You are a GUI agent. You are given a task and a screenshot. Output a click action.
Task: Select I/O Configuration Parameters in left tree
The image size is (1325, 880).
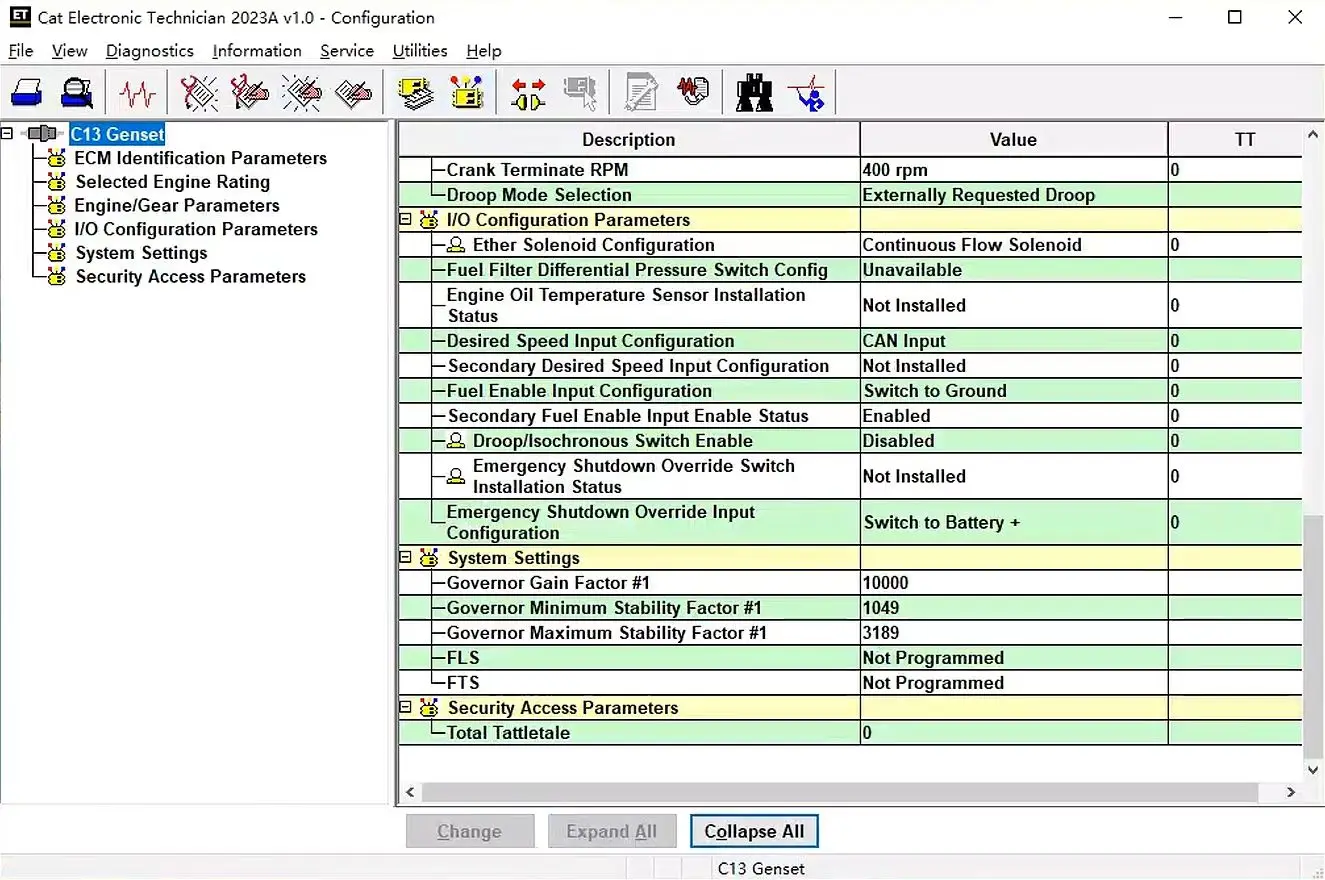click(x=196, y=229)
